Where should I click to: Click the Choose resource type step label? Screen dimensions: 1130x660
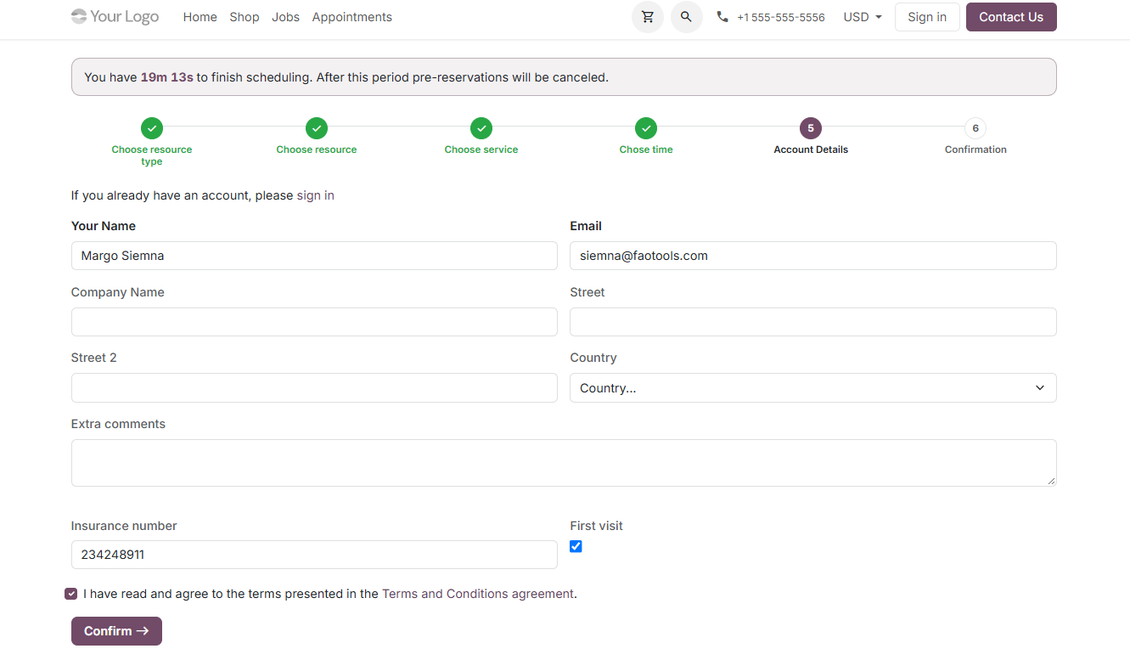(151, 155)
